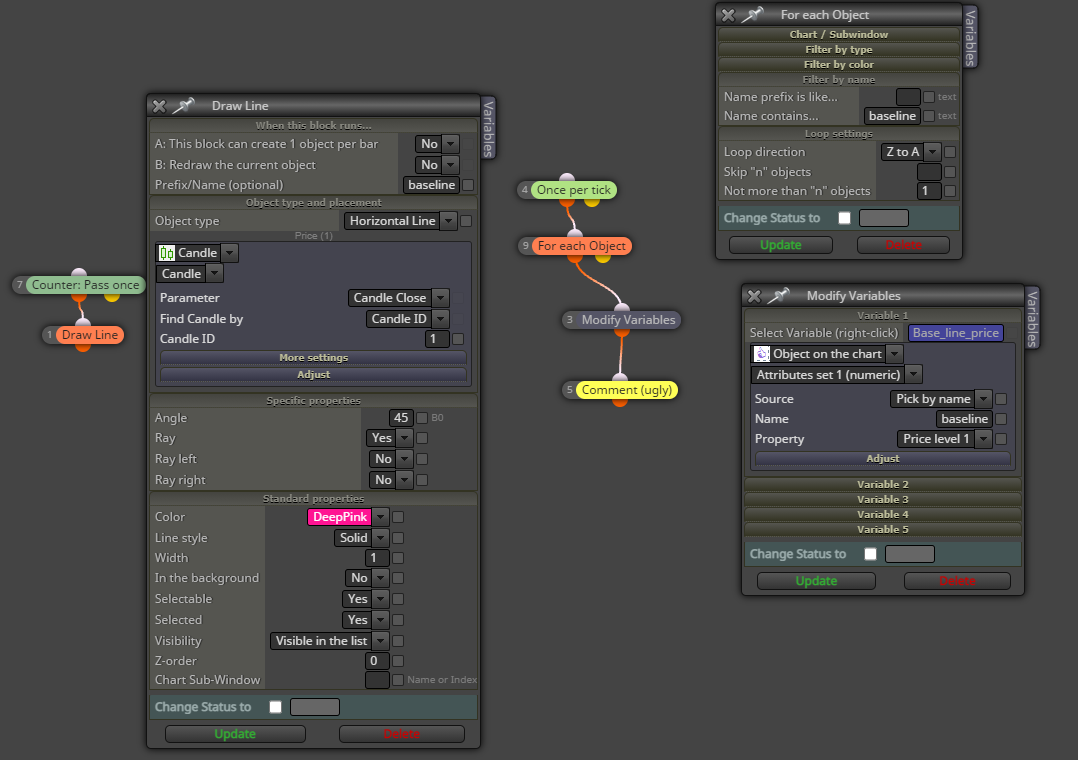1078x760 pixels.
Task: Close the For each Object panel with X icon
Action: 729,15
